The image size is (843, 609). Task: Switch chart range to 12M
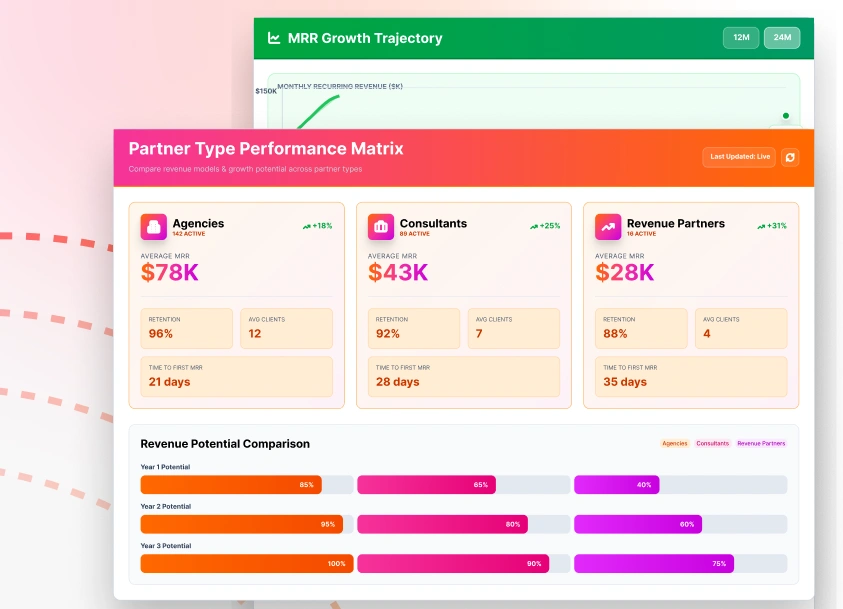click(741, 38)
